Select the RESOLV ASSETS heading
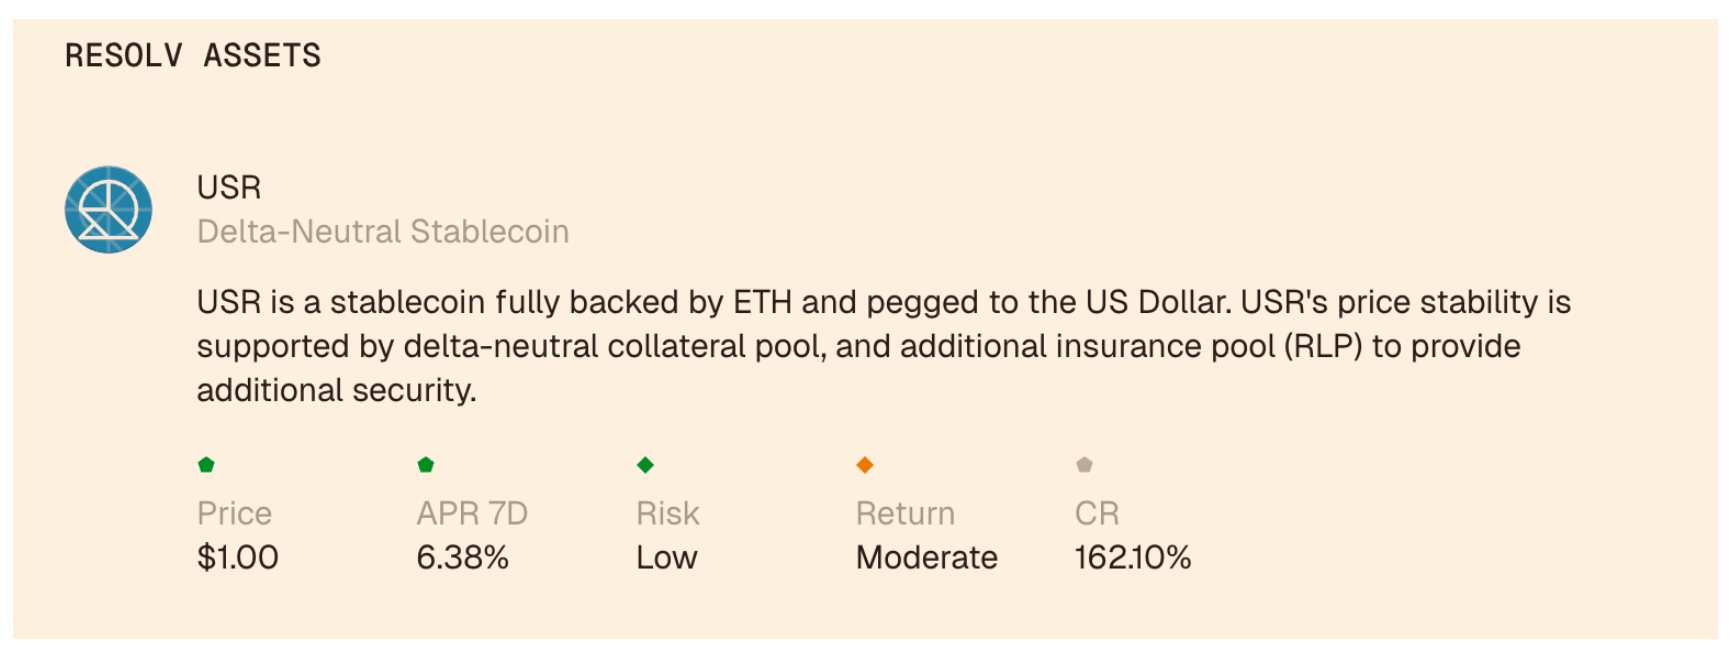The height and width of the screenshot is (646, 1730). [193, 55]
